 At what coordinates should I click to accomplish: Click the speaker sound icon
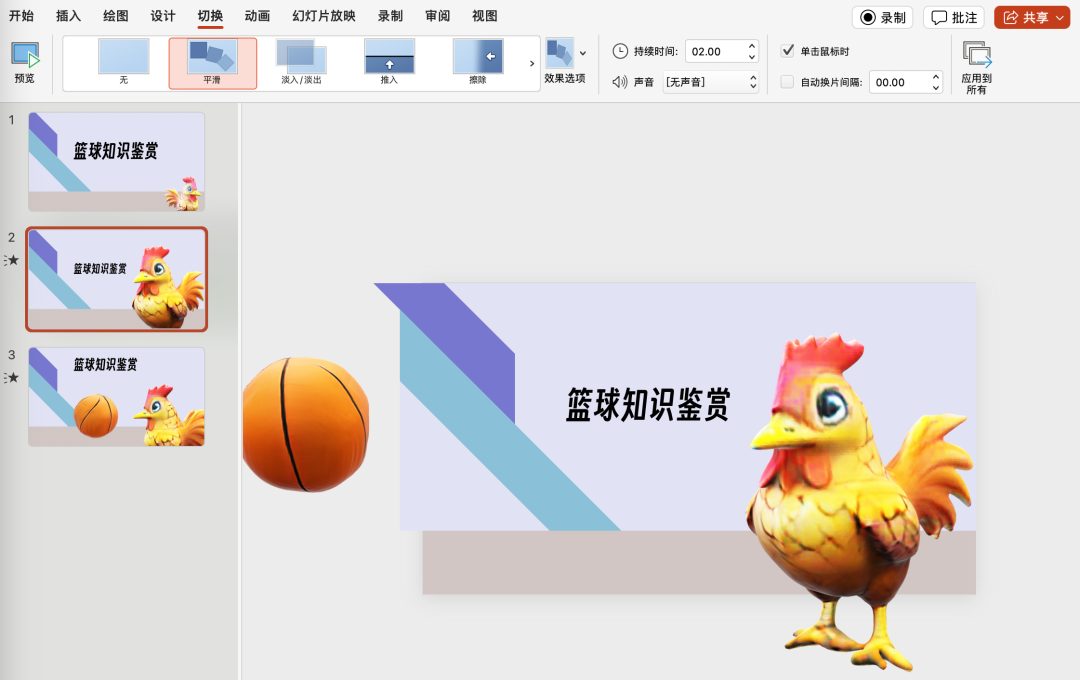tap(619, 82)
